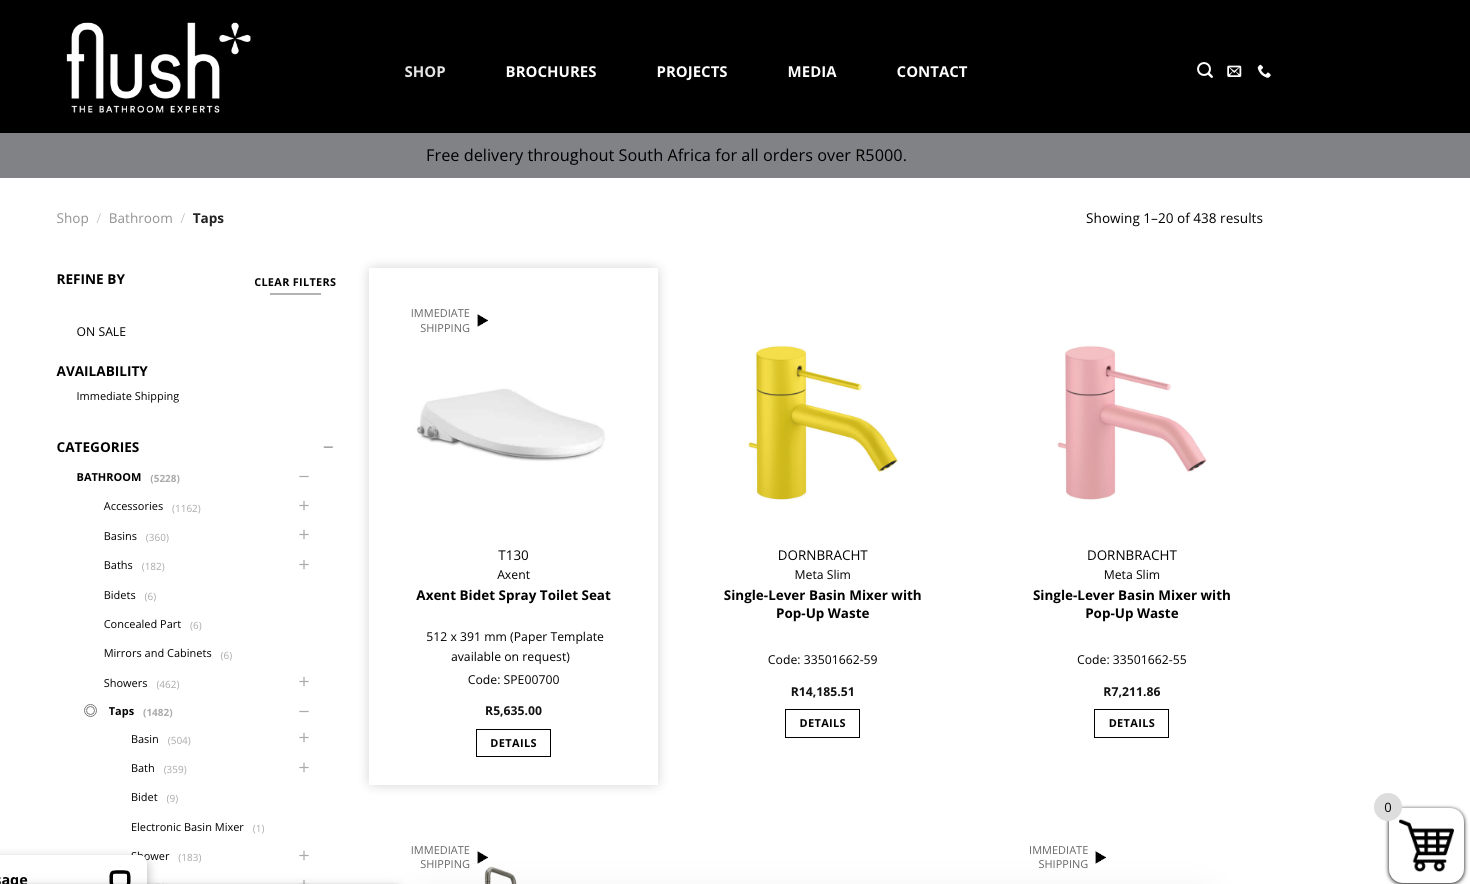1470x884 pixels.
Task: View details of Axent Bidet Spray Toilet Seat
Action: [513, 743]
